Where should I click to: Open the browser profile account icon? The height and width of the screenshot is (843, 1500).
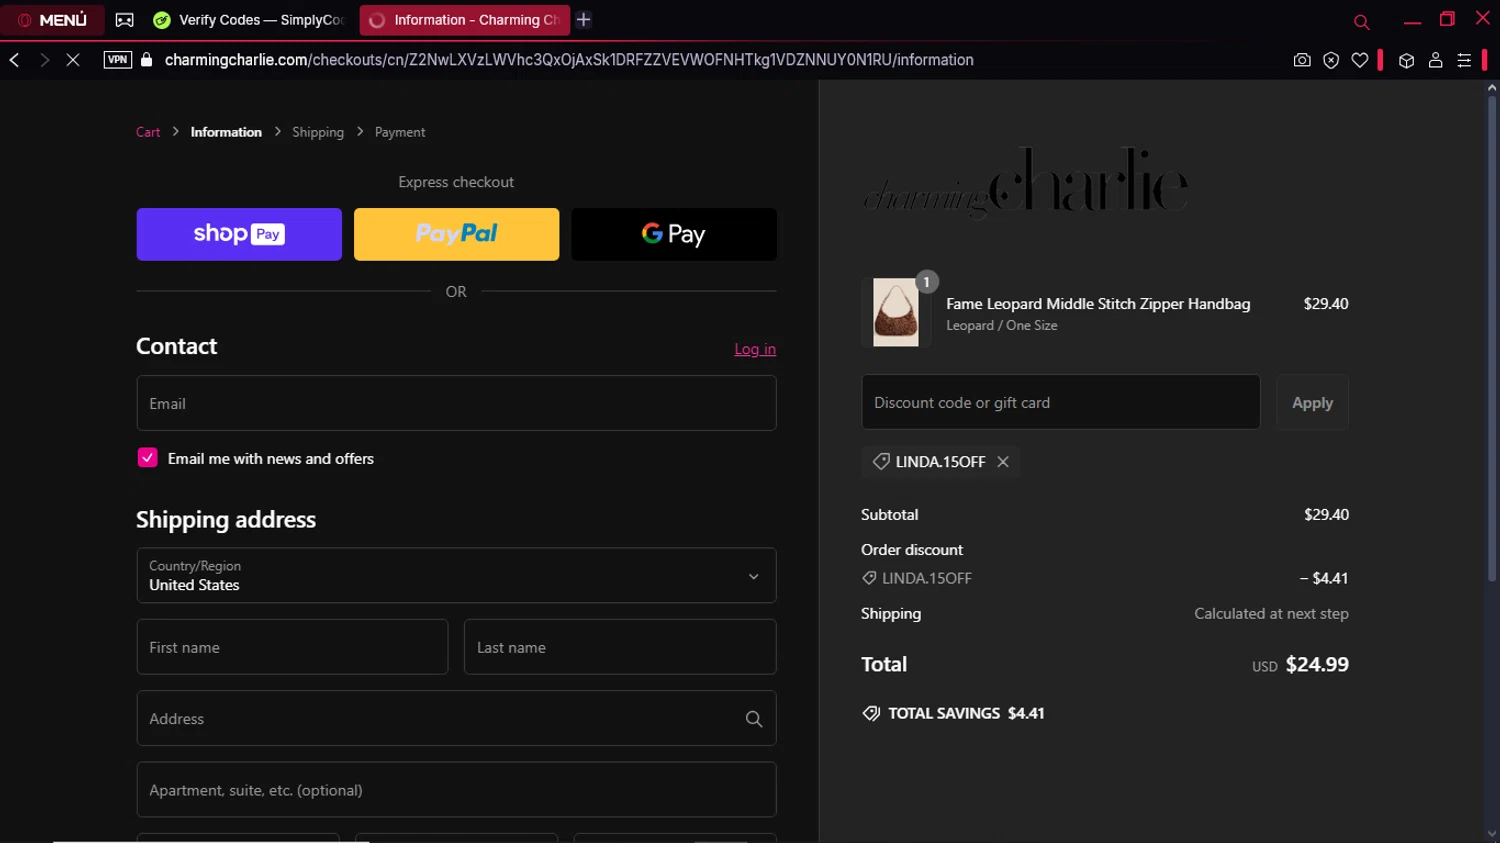(1435, 60)
